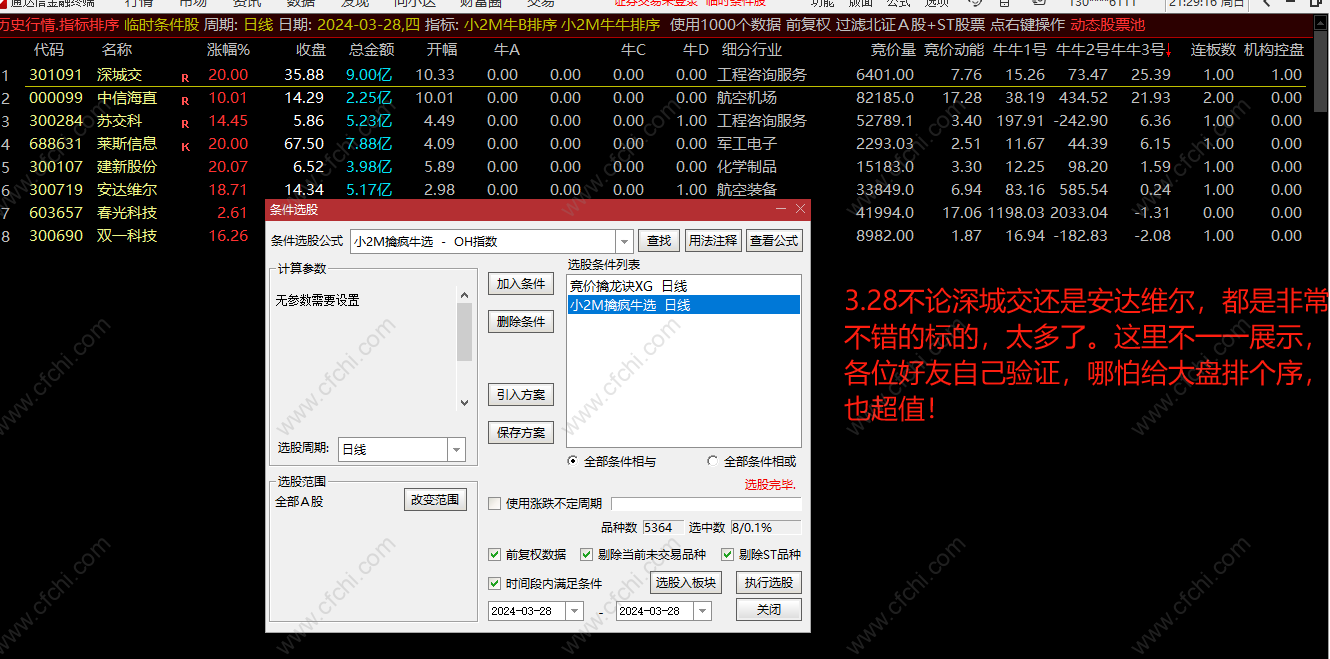Select stock 中信海直 name cell
This screenshot has height=659, width=1330.
tap(127, 98)
